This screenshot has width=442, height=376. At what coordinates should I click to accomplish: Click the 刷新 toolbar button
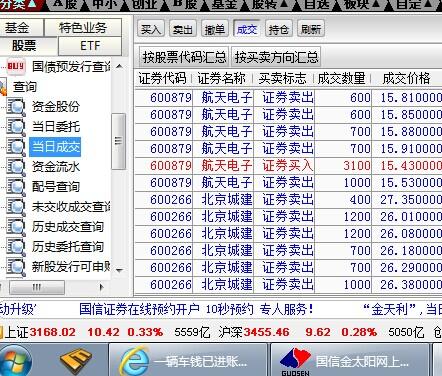311,29
